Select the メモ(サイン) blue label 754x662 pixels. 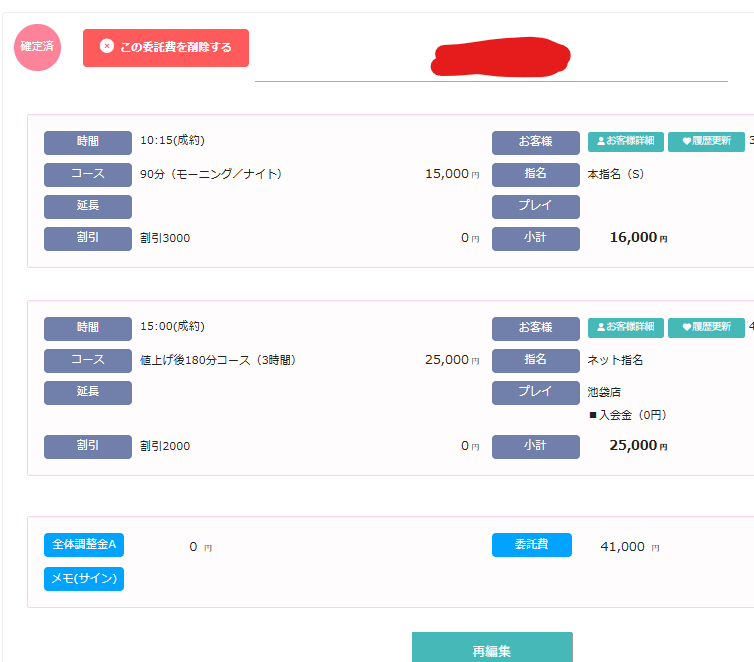tap(84, 578)
